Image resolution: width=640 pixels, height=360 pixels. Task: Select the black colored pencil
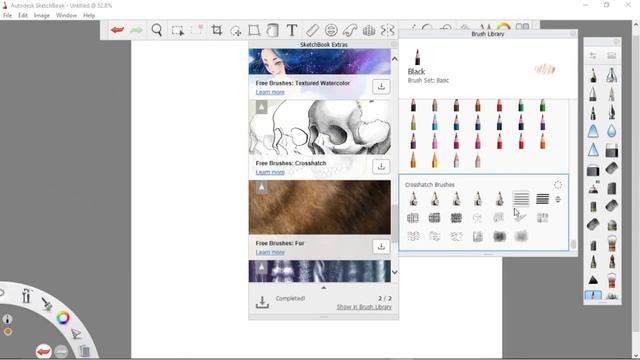tap(413, 105)
